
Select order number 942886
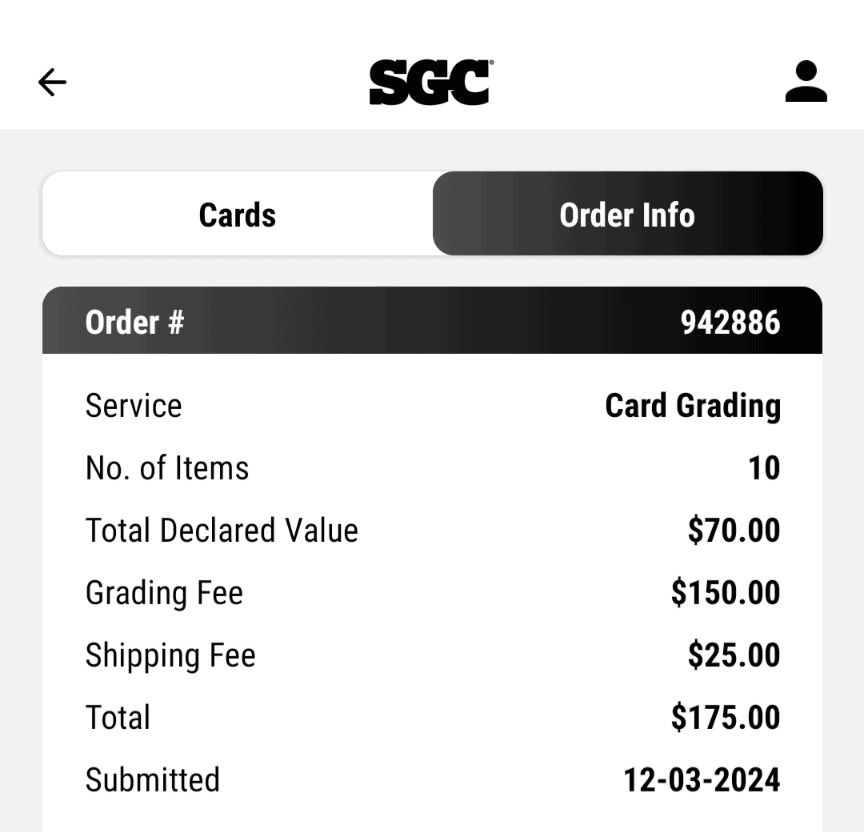click(x=730, y=322)
